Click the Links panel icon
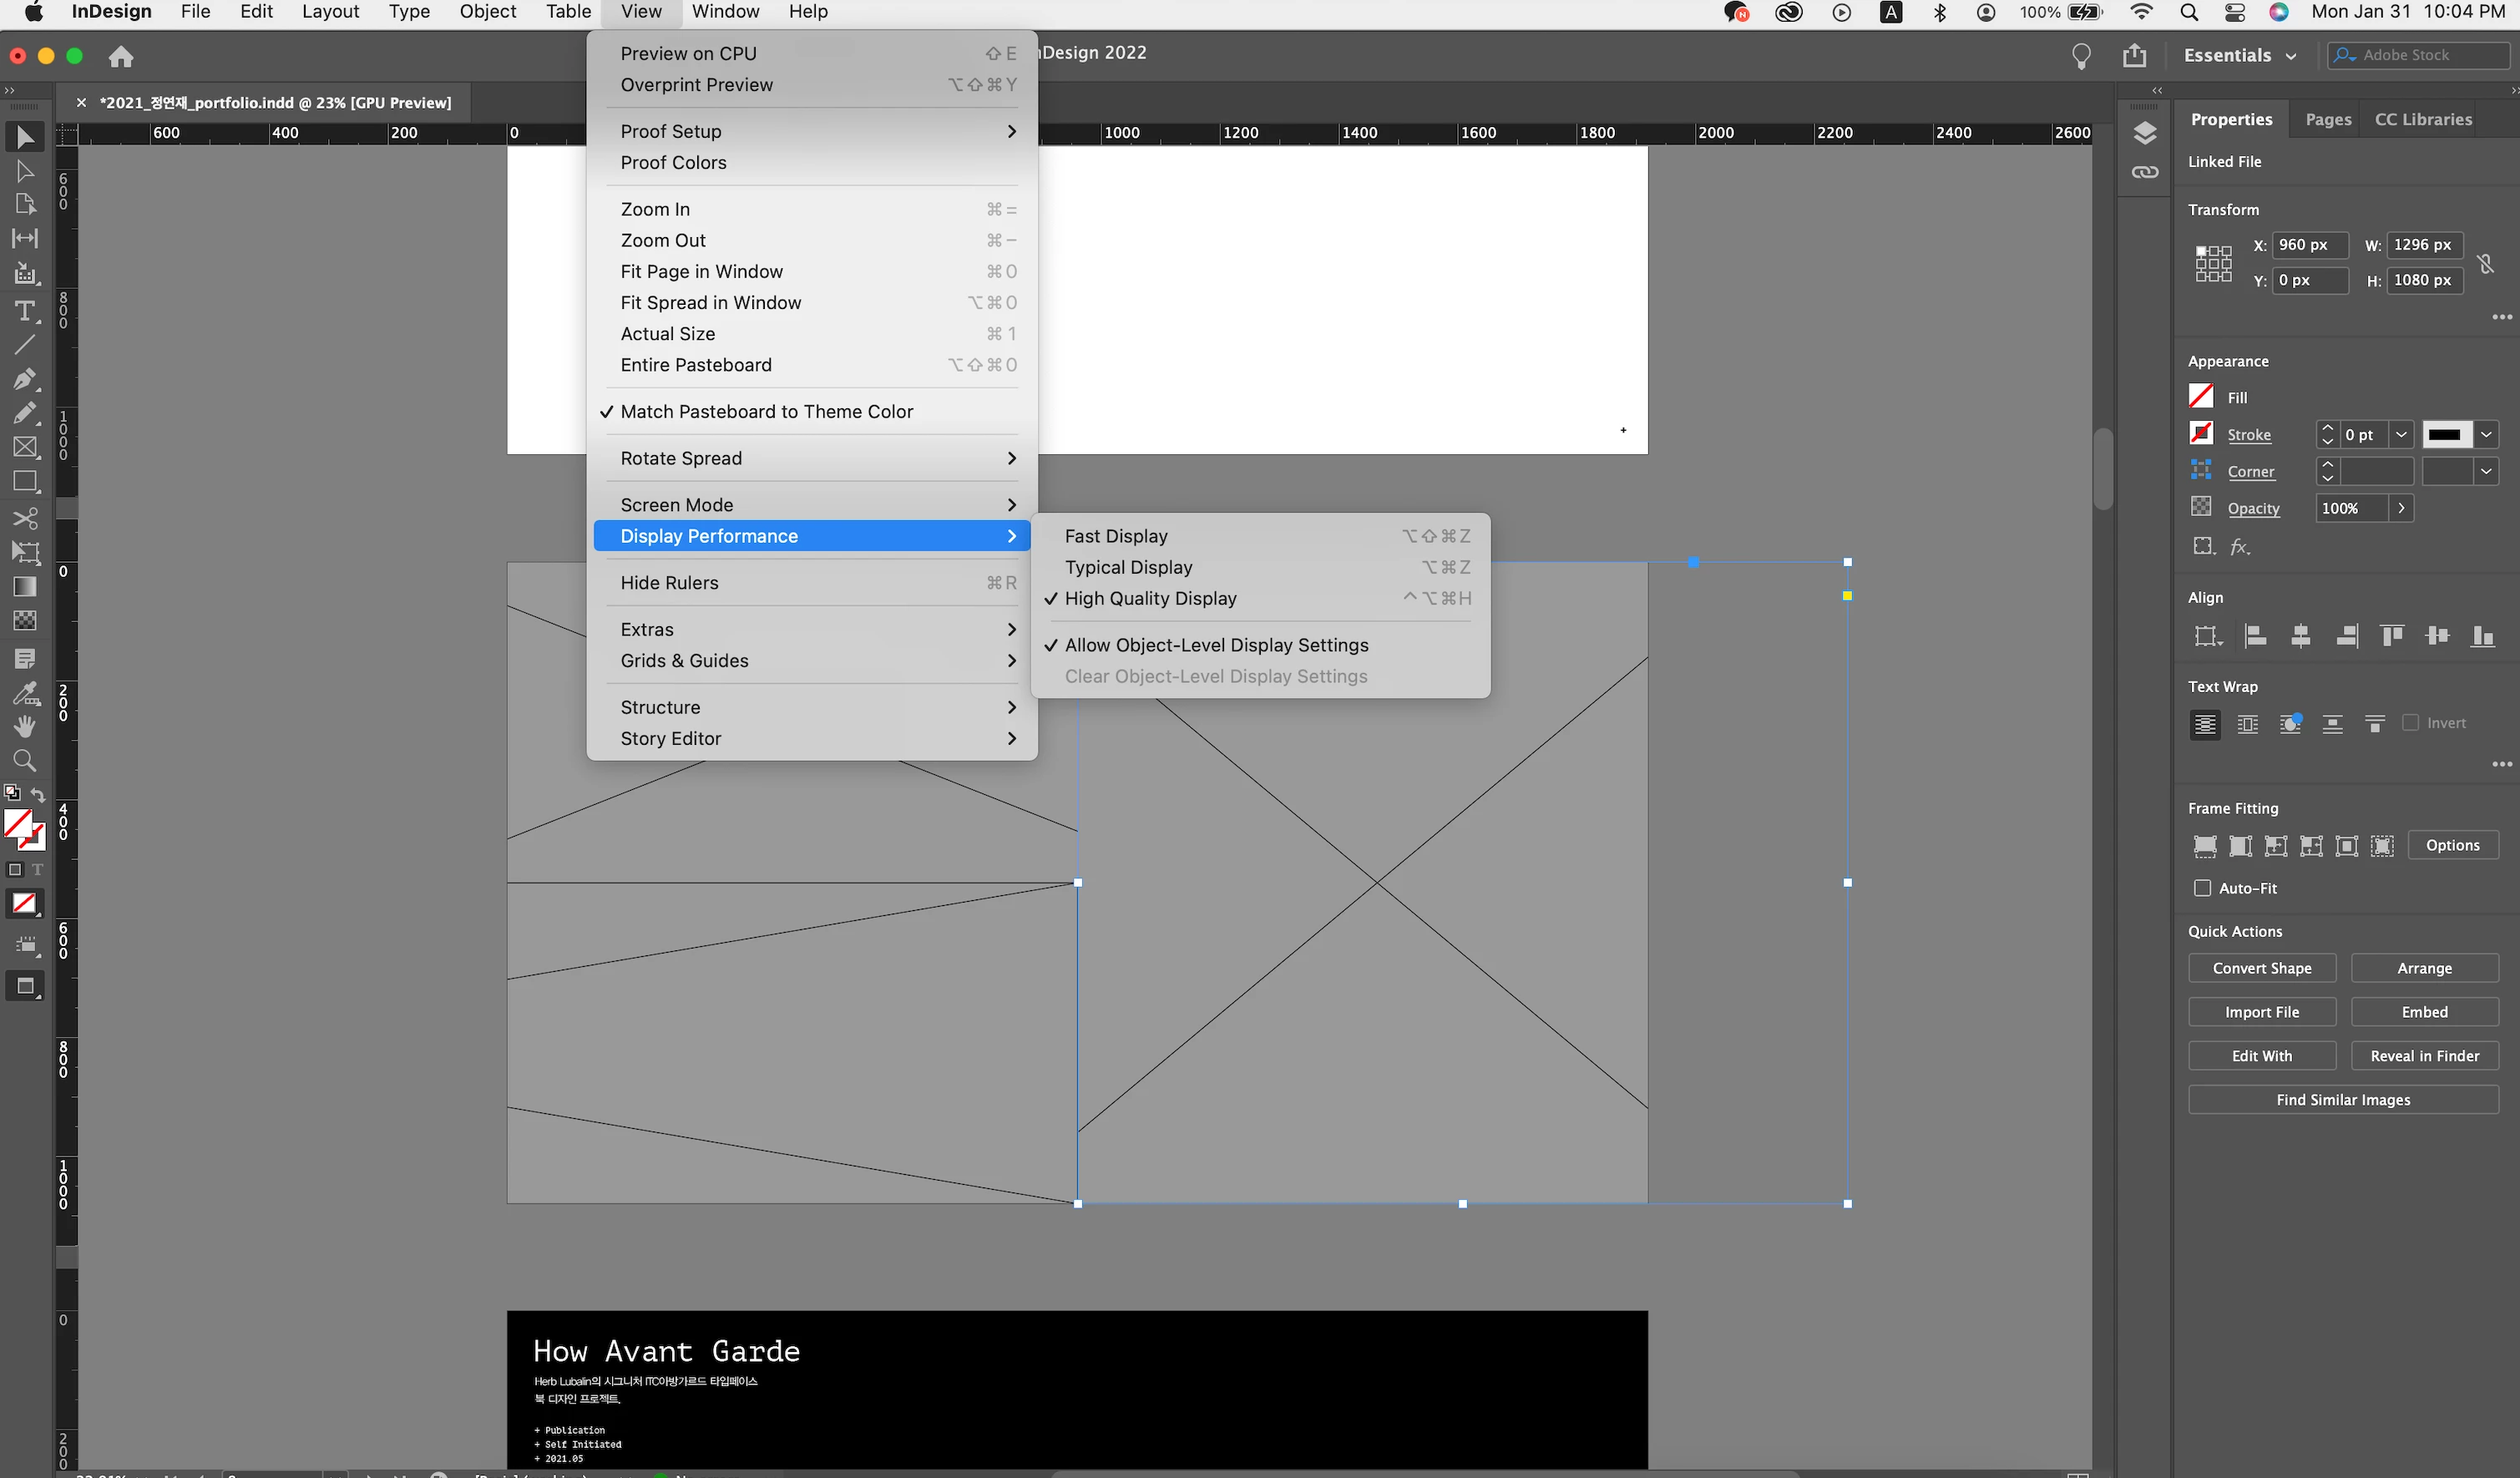Image resolution: width=2520 pixels, height=1478 pixels. 2145,172
